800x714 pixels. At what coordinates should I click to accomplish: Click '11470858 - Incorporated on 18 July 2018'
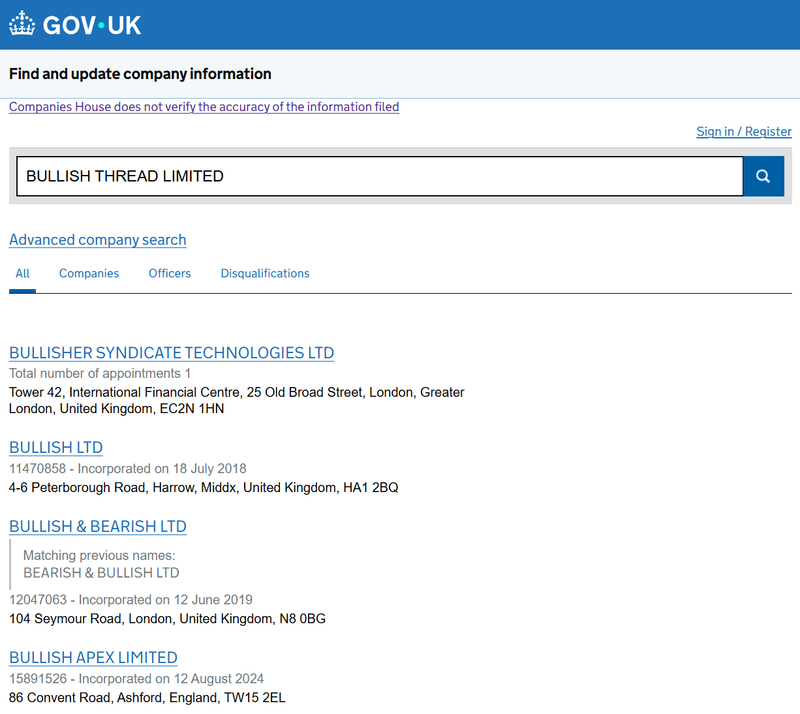pos(128,469)
